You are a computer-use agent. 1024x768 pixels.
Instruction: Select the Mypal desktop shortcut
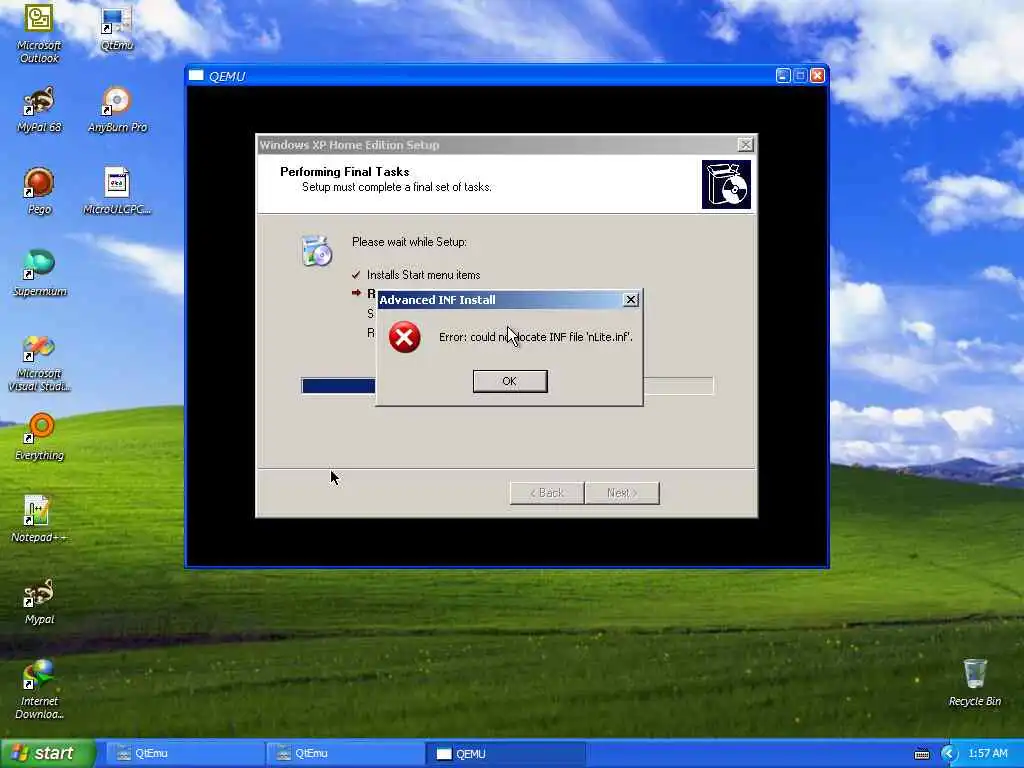pos(39,601)
